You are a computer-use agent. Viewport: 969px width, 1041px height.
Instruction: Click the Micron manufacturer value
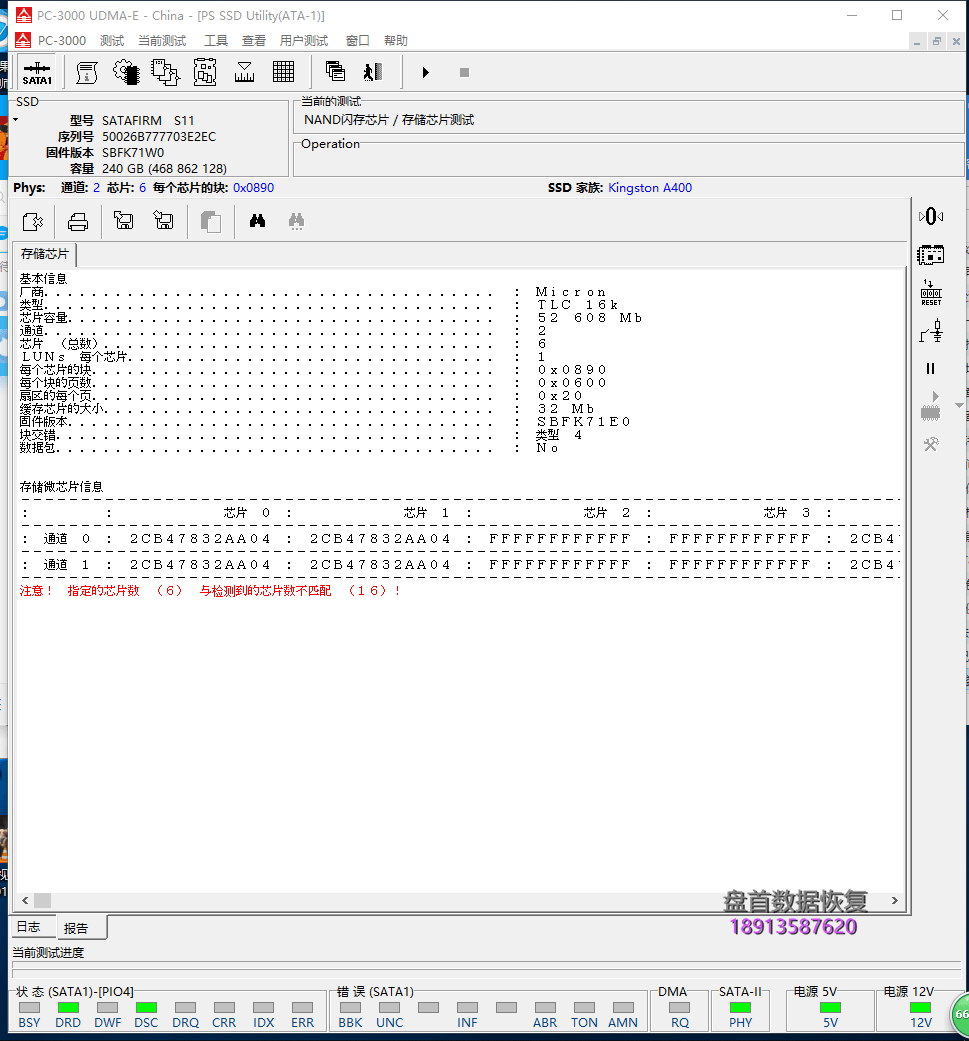[x=571, y=292]
